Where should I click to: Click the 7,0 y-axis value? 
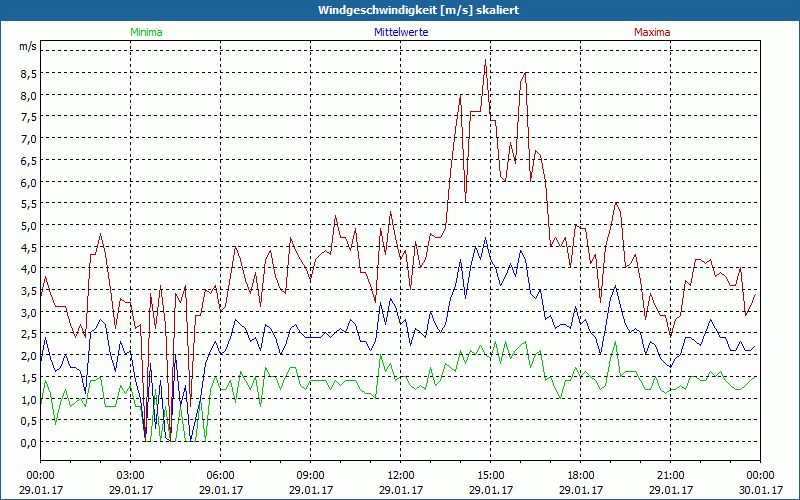click(29, 139)
